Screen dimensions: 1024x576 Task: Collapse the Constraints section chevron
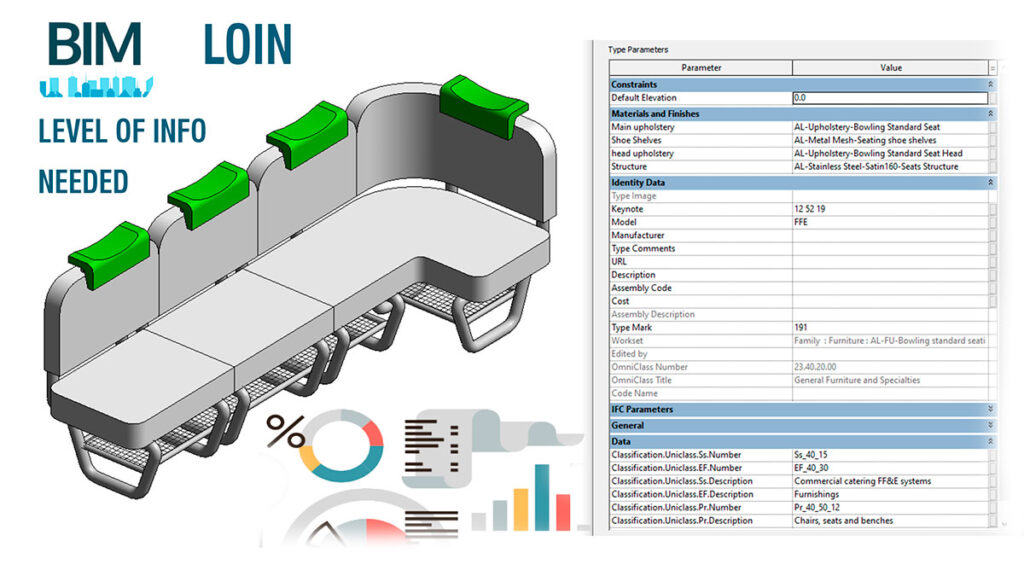(x=990, y=85)
